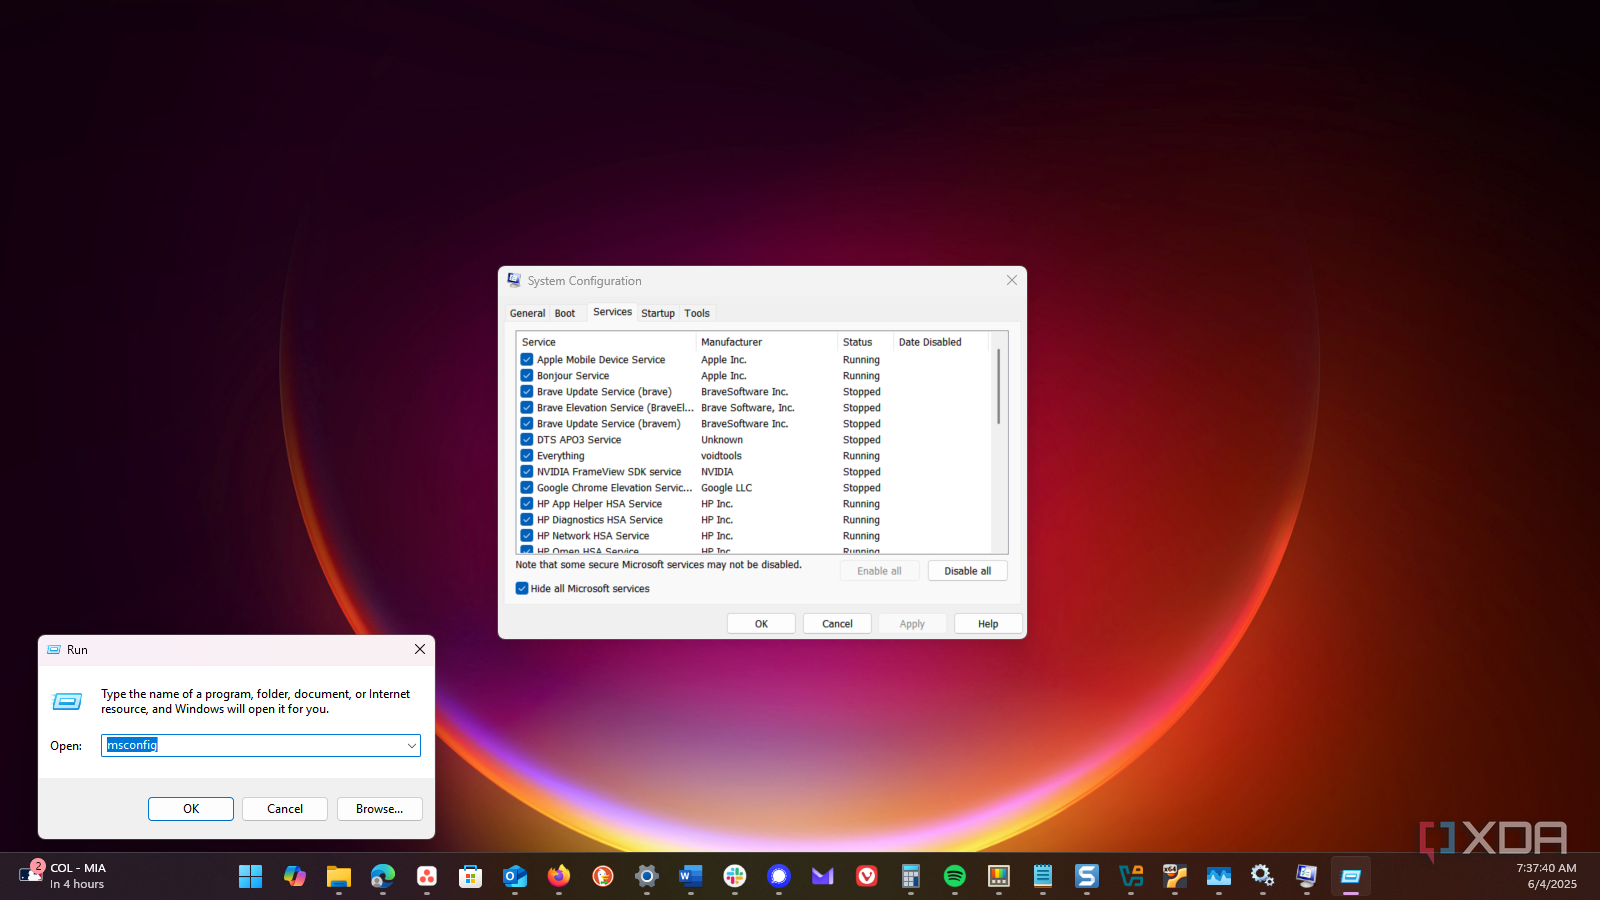
Task: Toggle Hide all Microsoft services checkbox
Action: [522, 589]
